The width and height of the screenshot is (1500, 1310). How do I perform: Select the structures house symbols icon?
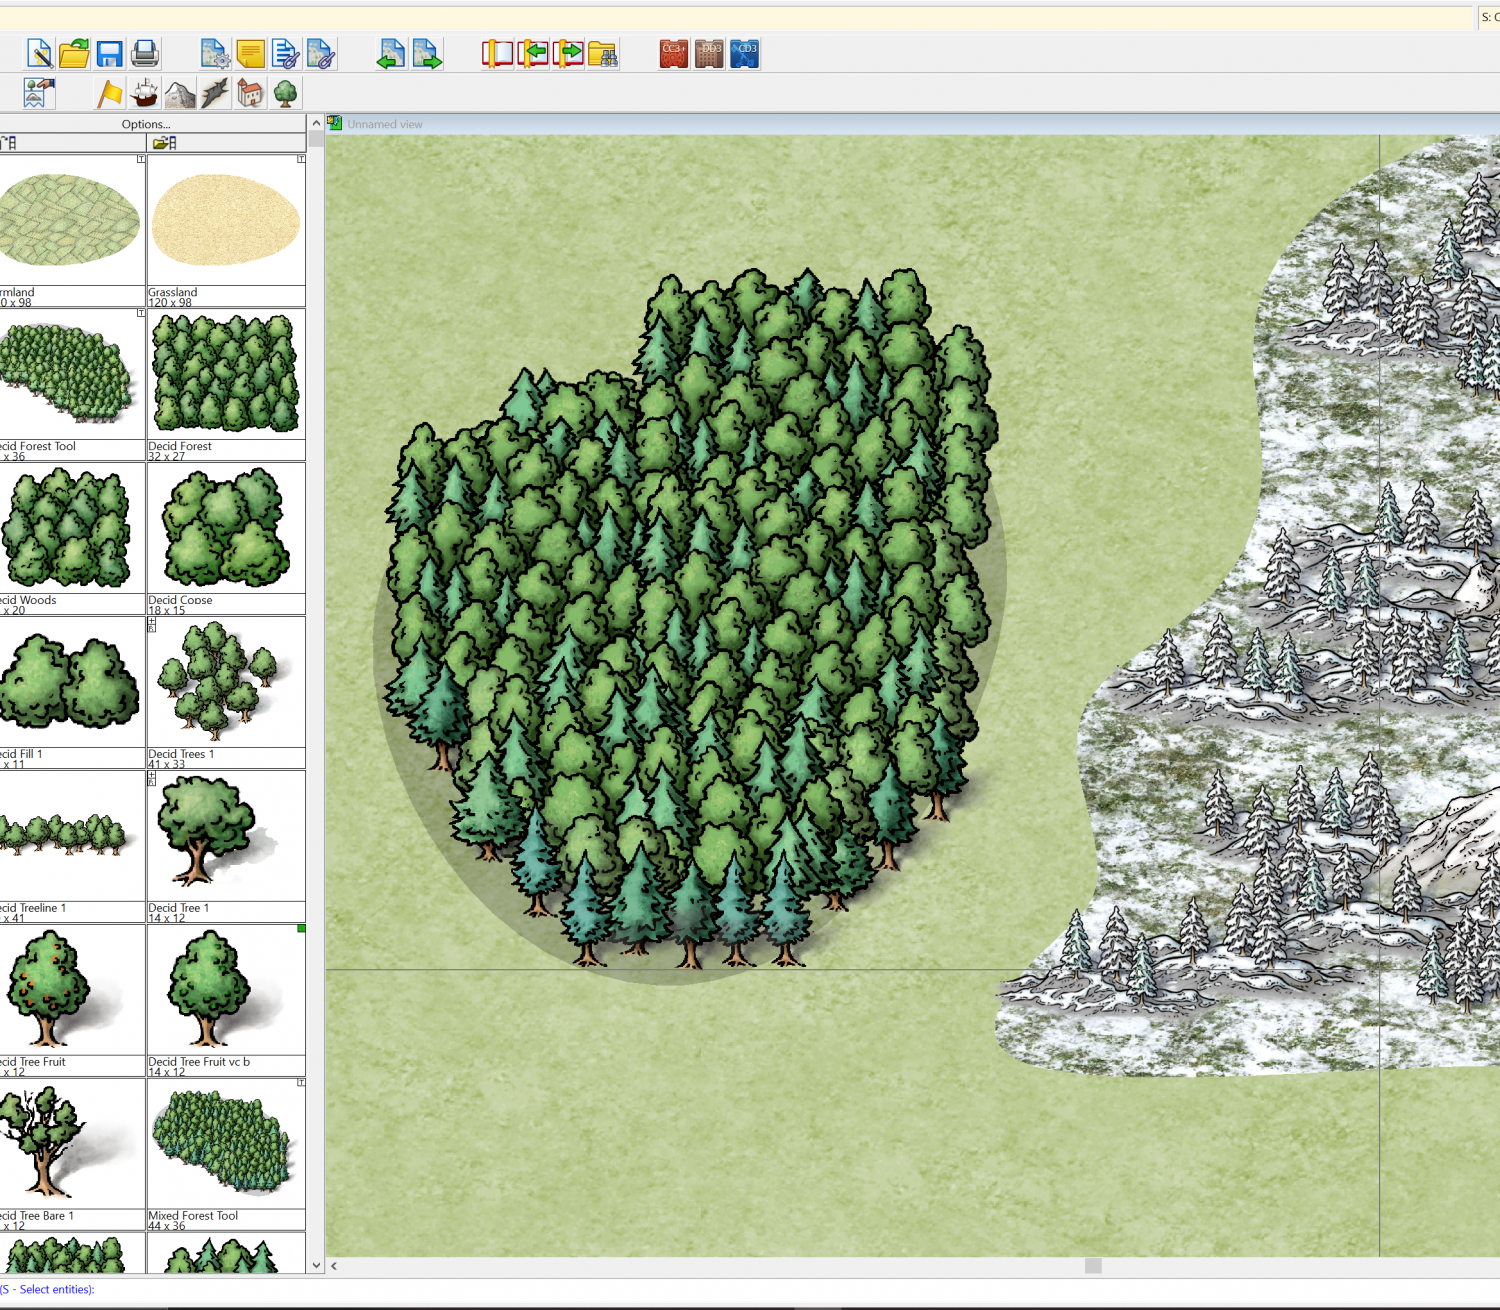(250, 93)
